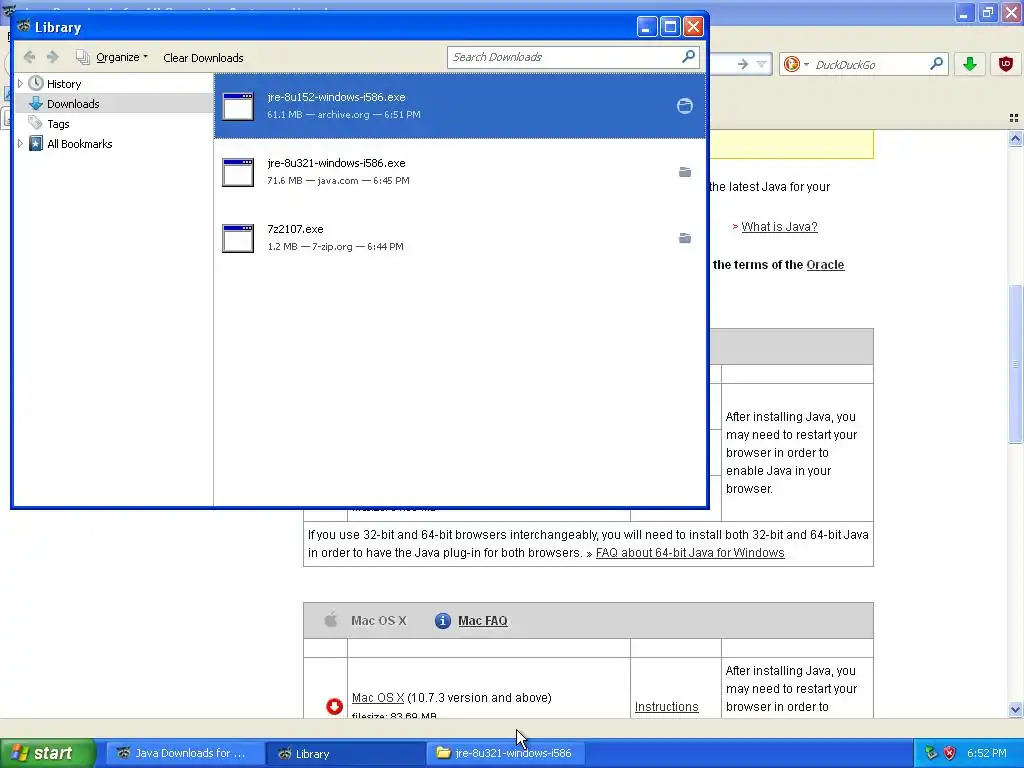Click the action icon beside jre-8u152 download

pos(684,106)
